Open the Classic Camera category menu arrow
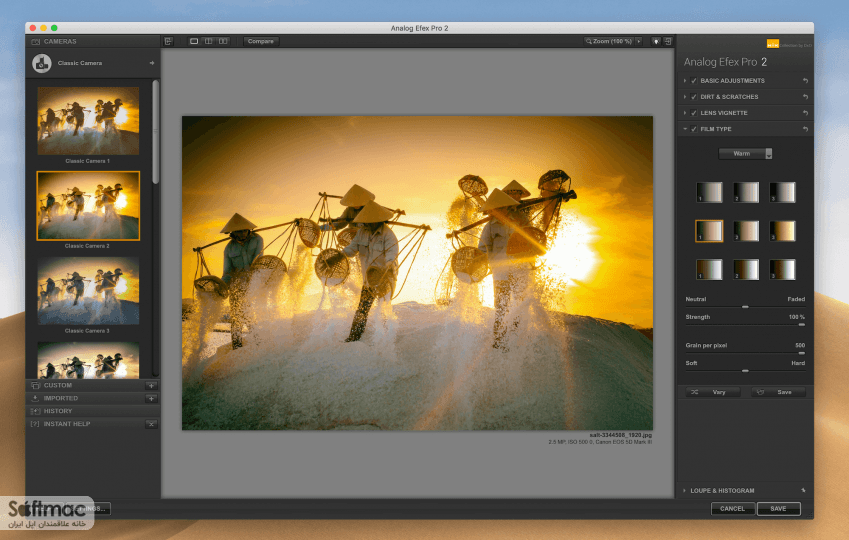The width and height of the screenshot is (849, 540). click(152, 63)
